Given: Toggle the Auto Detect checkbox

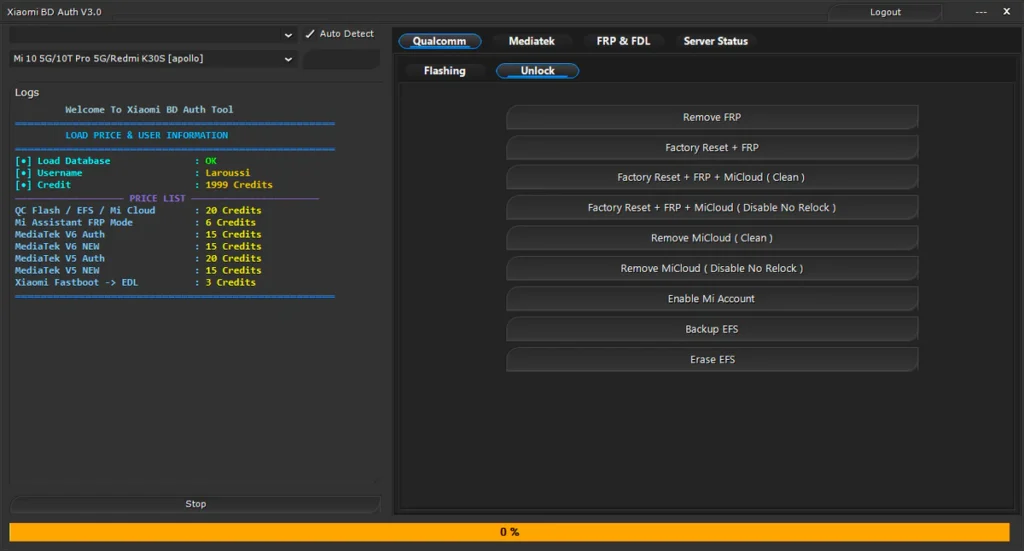Looking at the screenshot, I should [310, 34].
